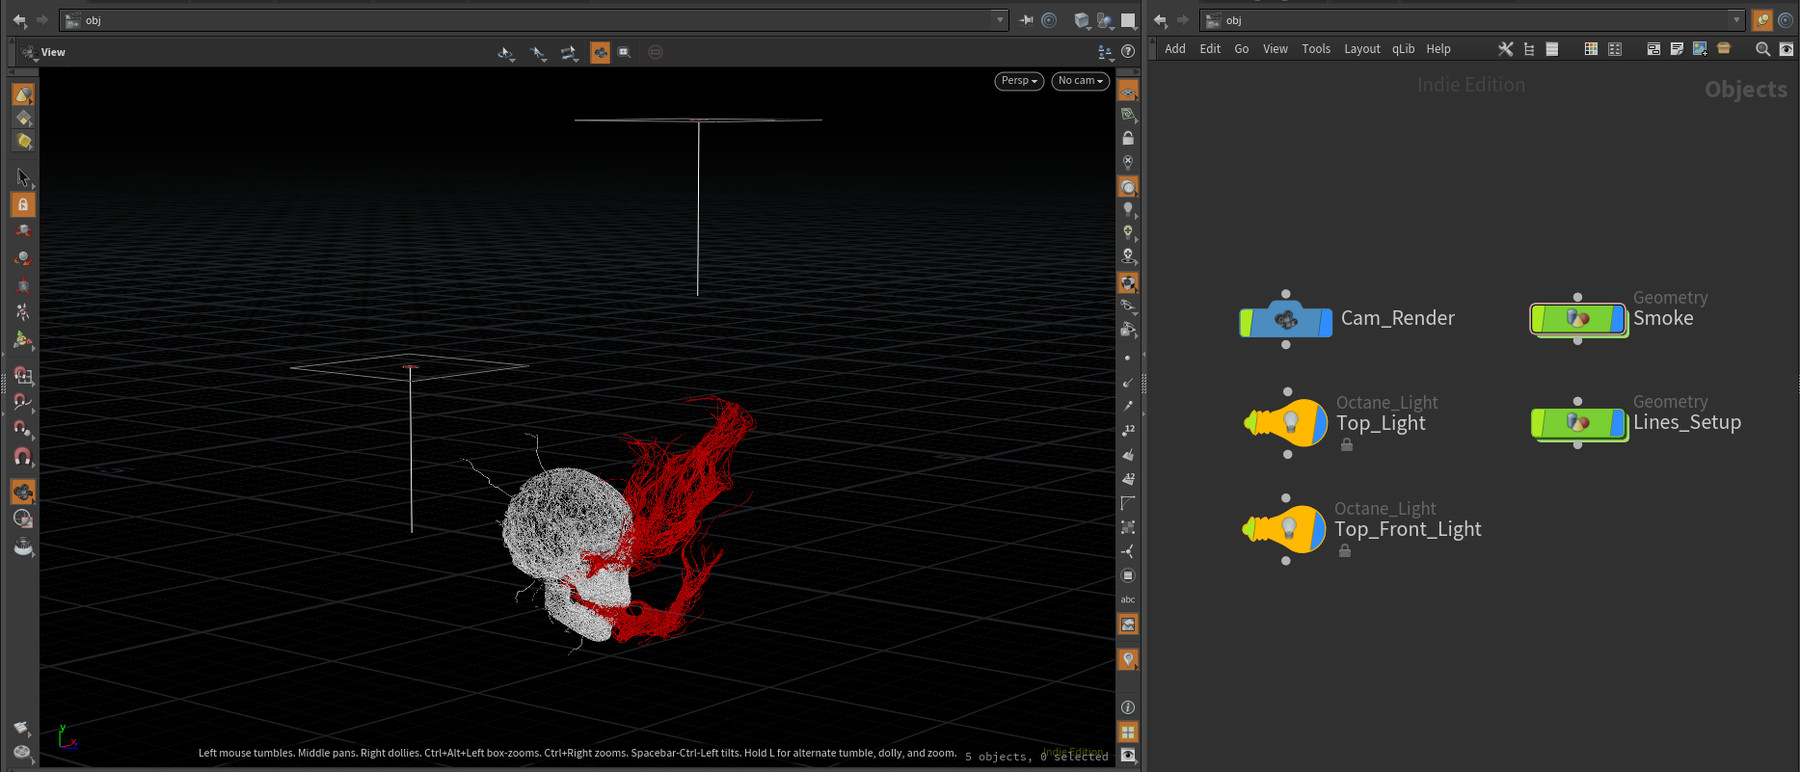The width and height of the screenshot is (1800, 772).
Task: Toggle the viewport lock icon on right toolbar
Action: [x=1128, y=139]
